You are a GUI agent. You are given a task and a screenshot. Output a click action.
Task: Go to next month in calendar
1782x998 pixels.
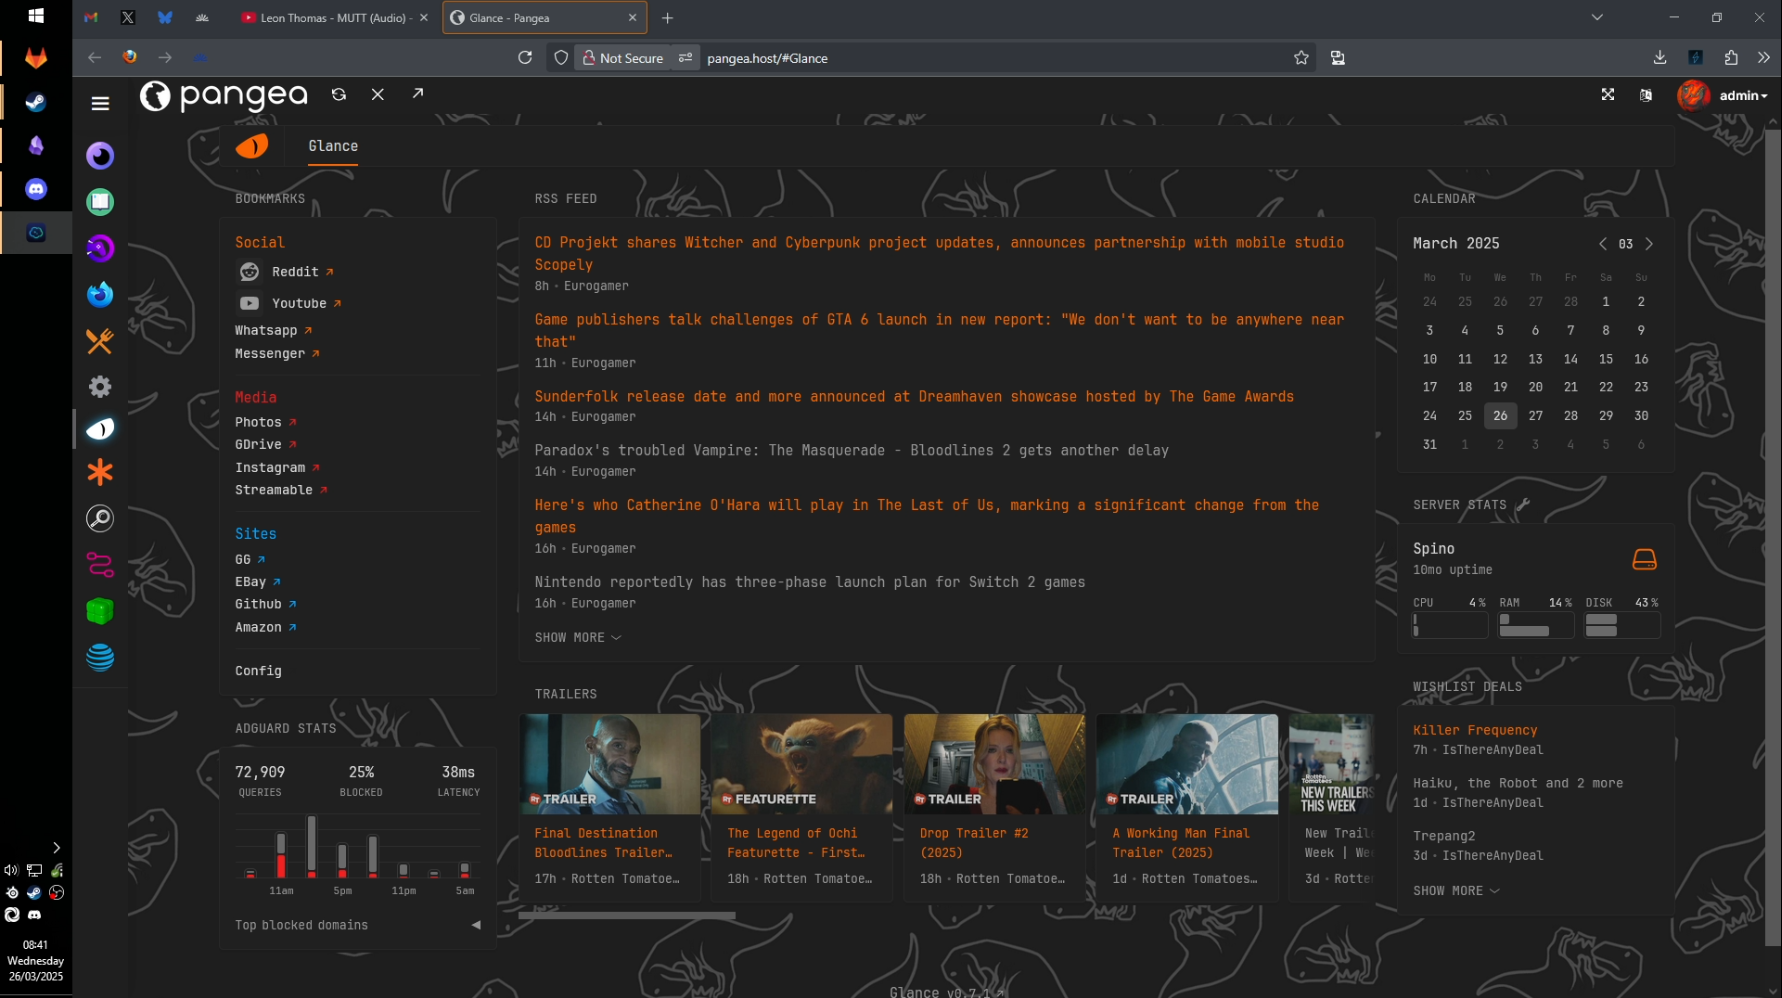pyautogui.click(x=1649, y=244)
